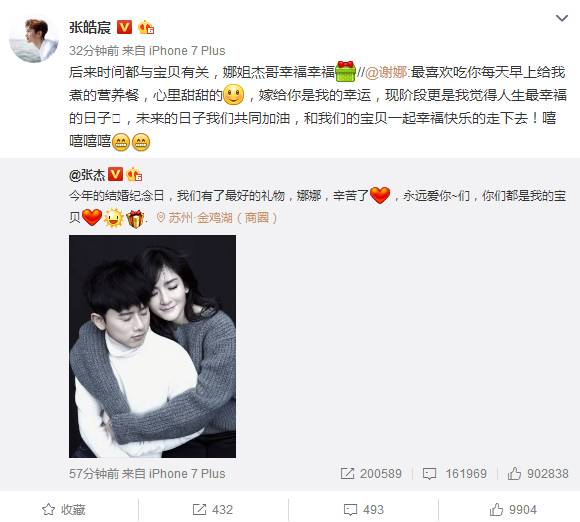
Task: Like original post with 902838 likes
Action: tap(538, 474)
